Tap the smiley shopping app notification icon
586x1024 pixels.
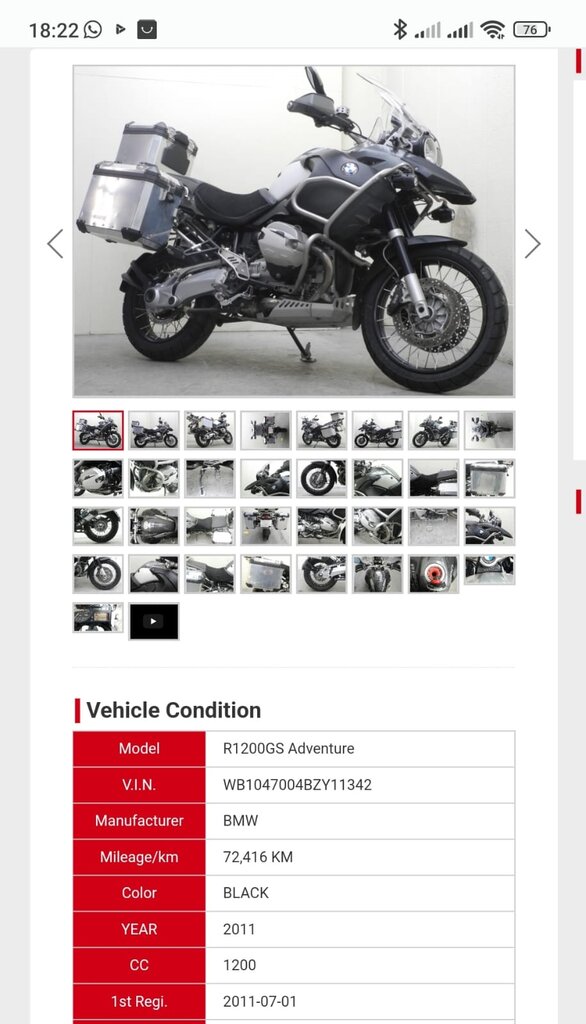(147, 29)
